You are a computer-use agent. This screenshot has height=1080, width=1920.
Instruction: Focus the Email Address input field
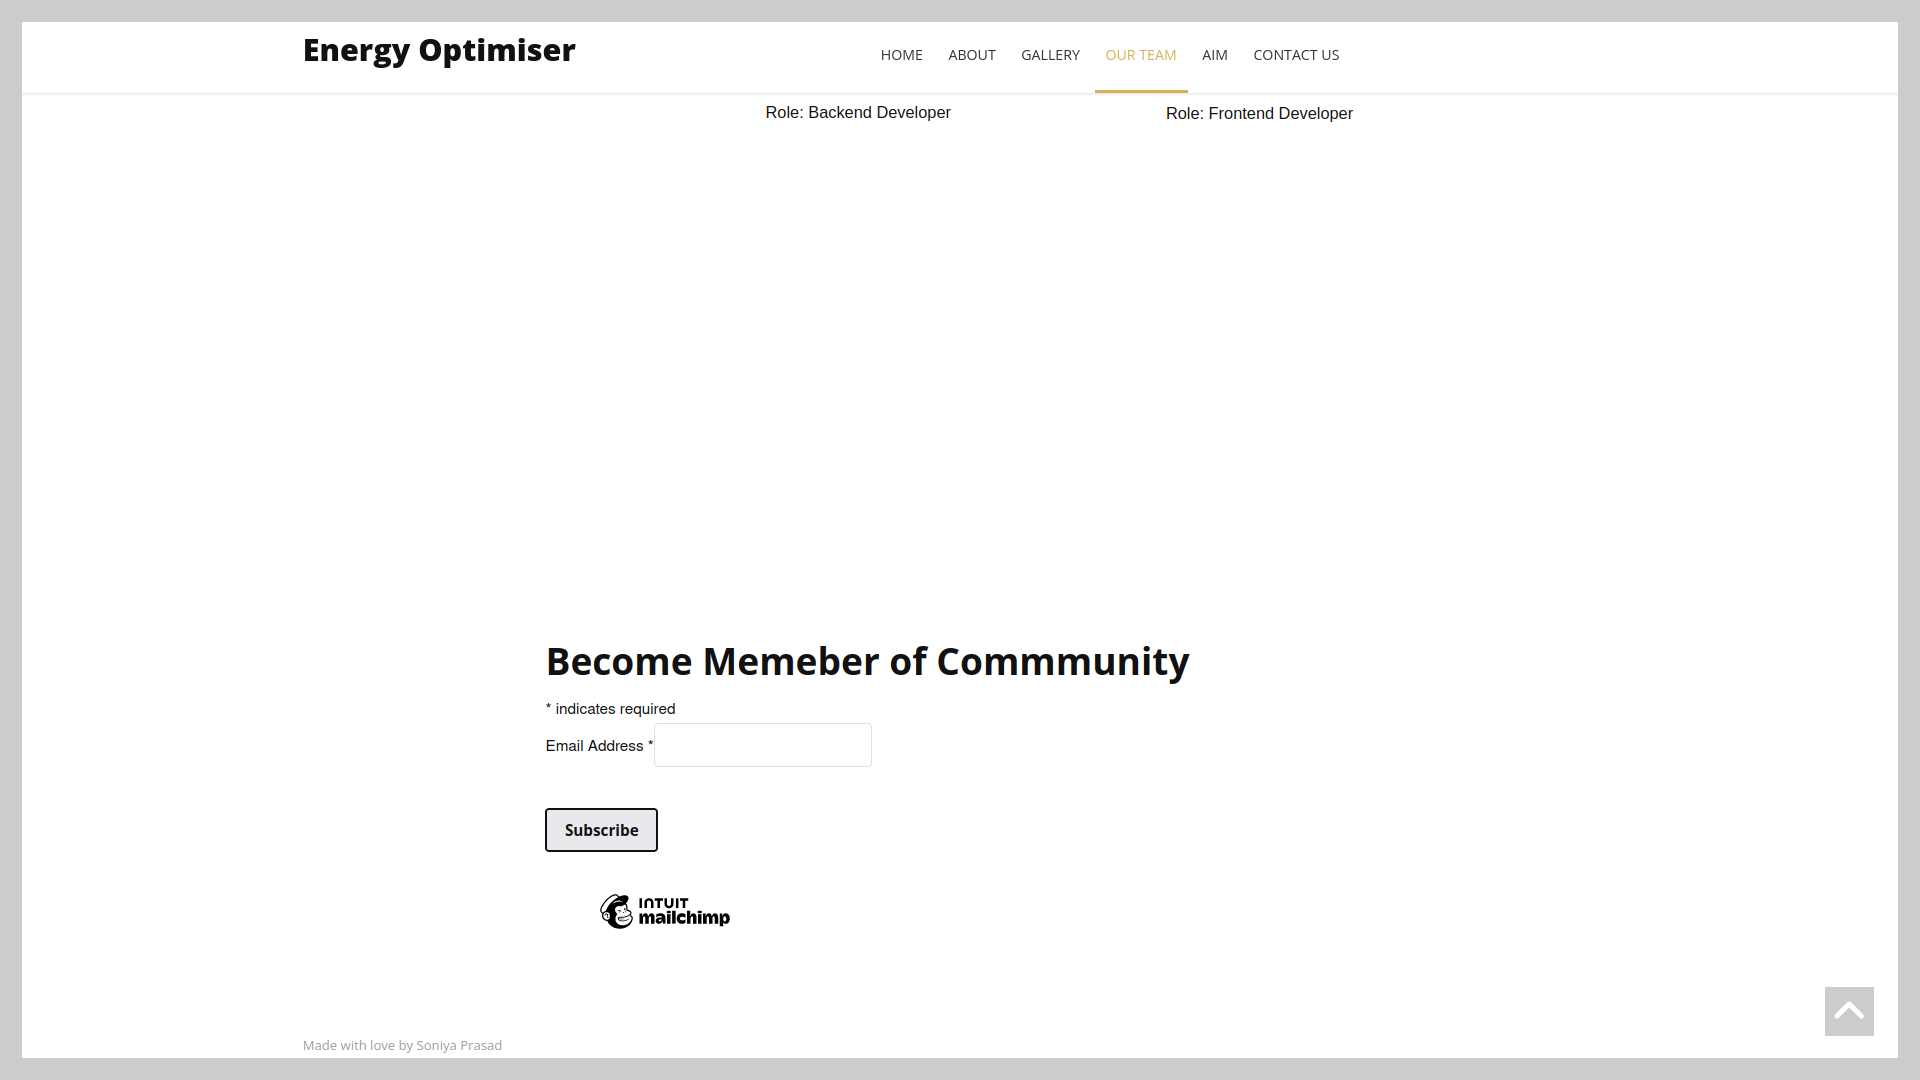[762, 745]
